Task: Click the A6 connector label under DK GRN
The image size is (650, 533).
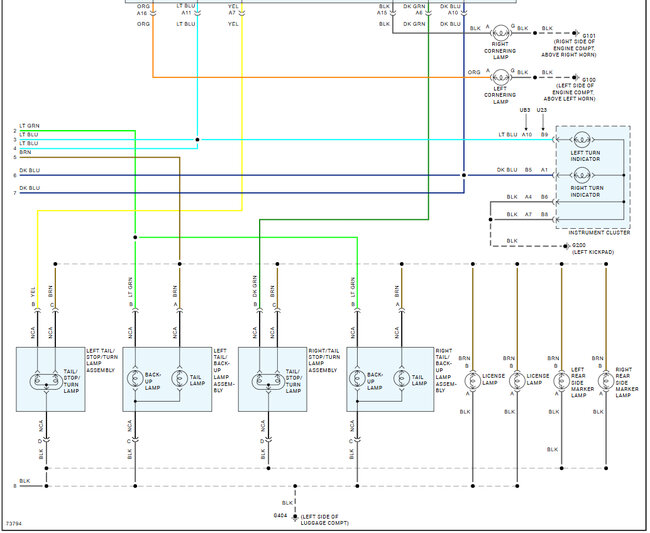Action: tap(419, 13)
